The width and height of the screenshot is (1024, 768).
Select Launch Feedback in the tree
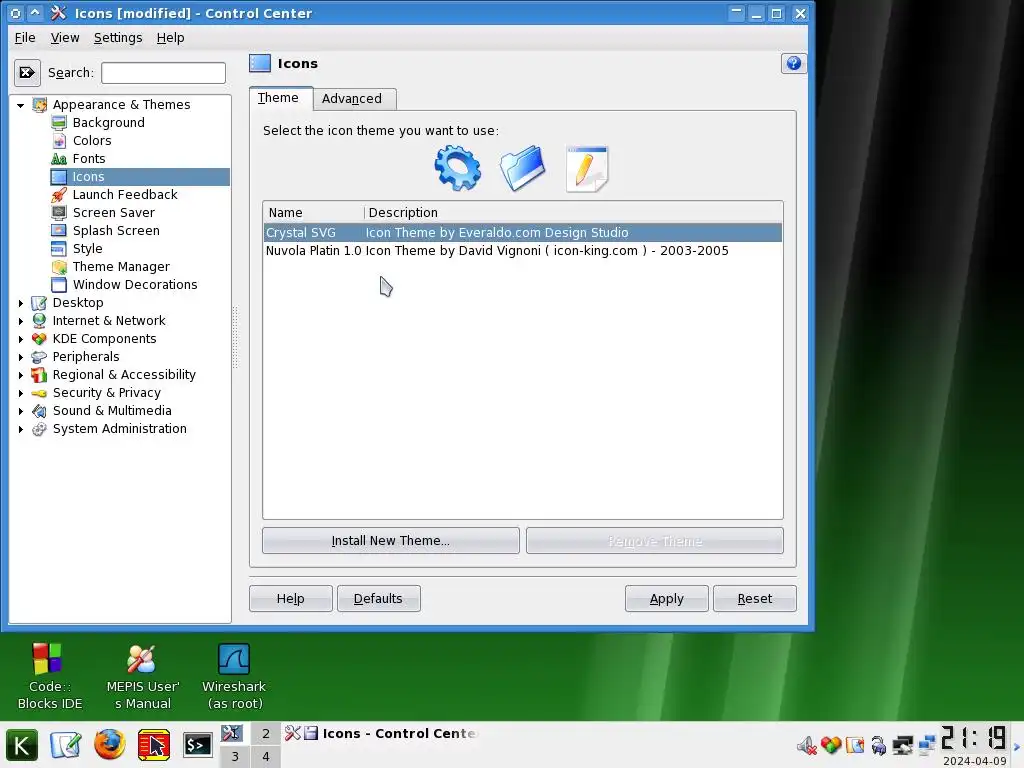pyautogui.click(x=124, y=195)
